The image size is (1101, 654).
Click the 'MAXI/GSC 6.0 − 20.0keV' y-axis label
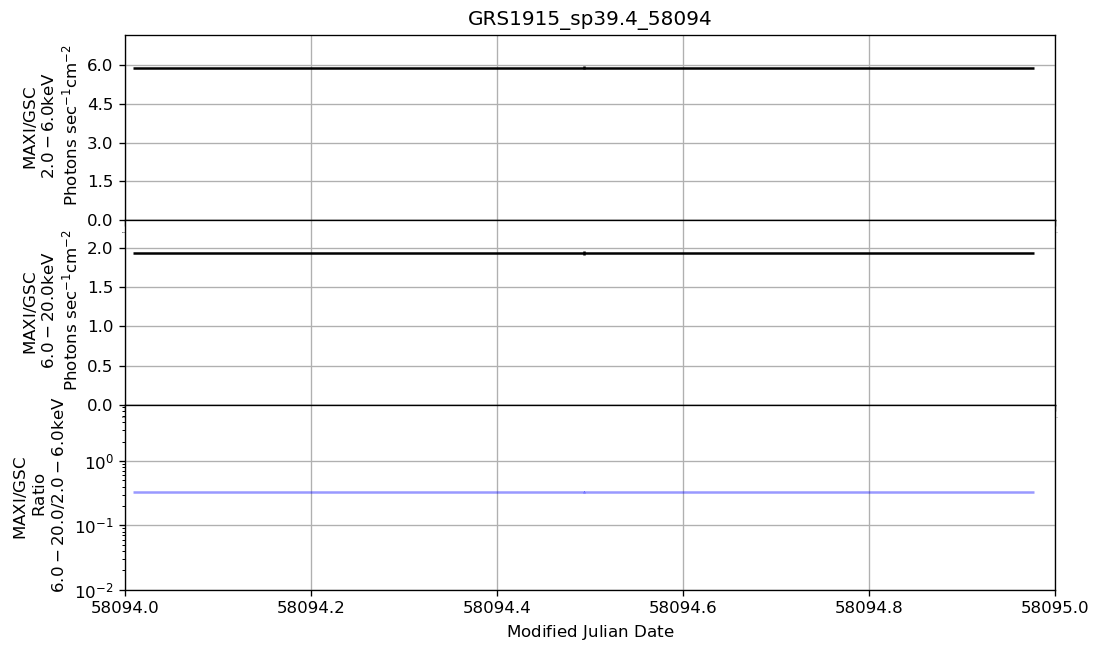pos(48,310)
